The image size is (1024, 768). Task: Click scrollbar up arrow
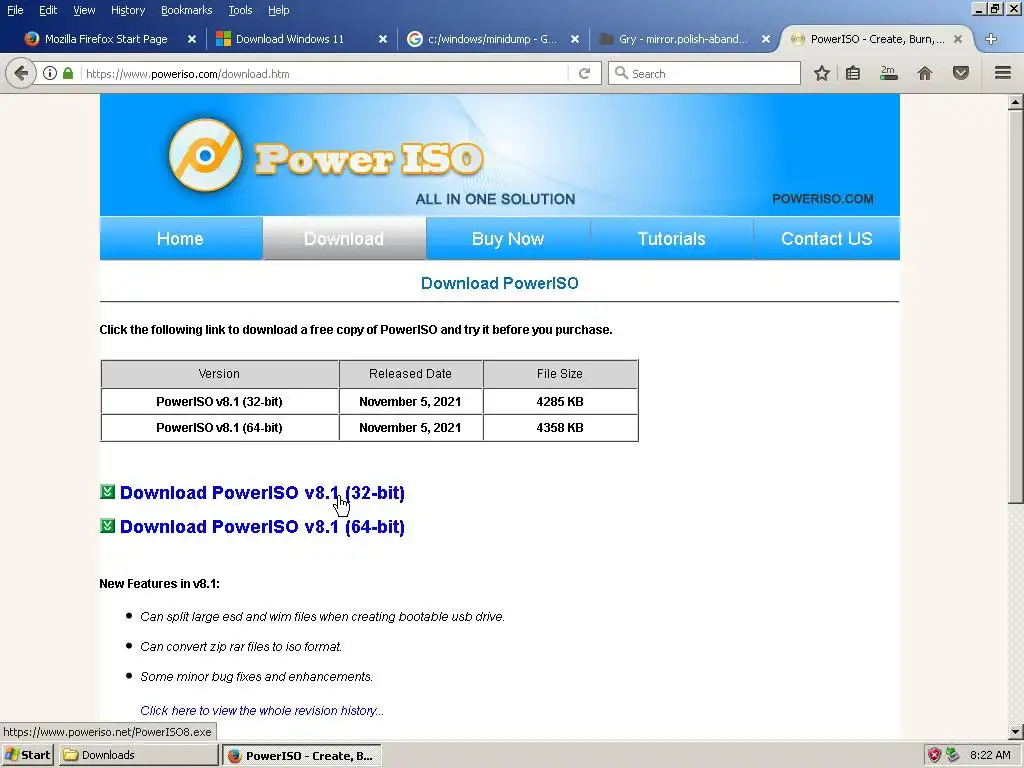(x=1016, y=102)
